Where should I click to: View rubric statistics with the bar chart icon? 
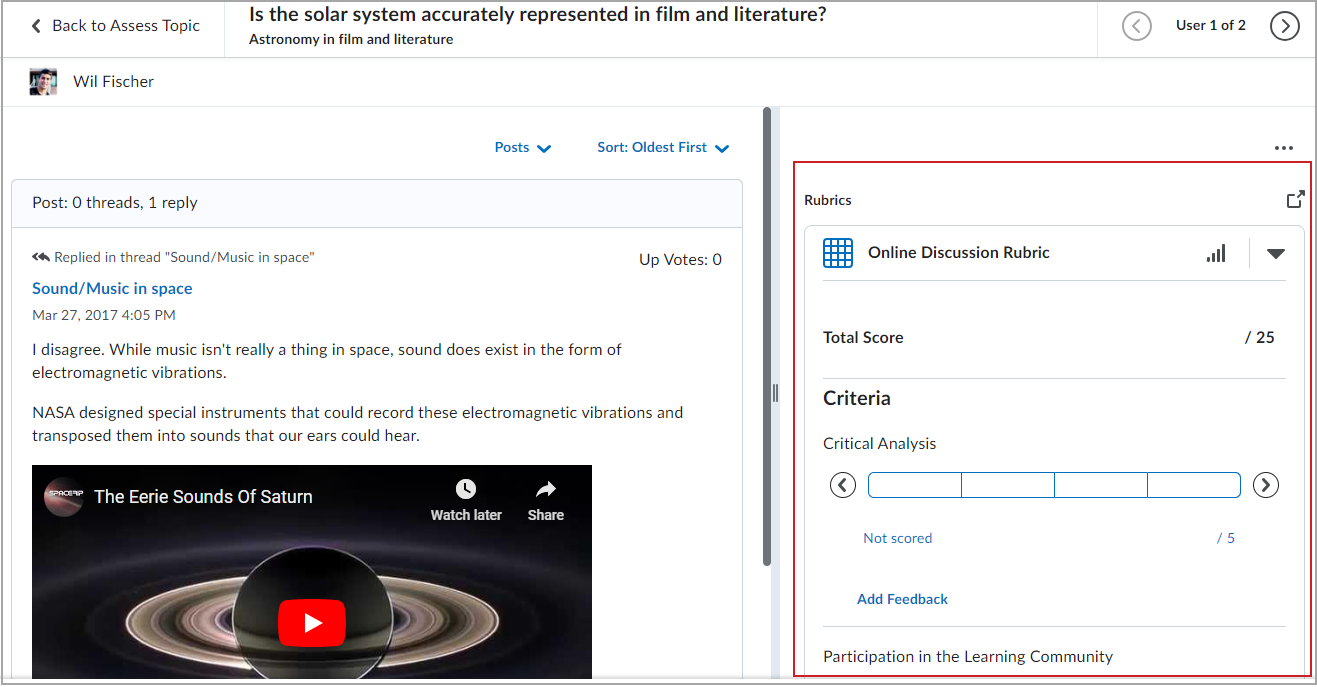click(x=1216, y=252)
